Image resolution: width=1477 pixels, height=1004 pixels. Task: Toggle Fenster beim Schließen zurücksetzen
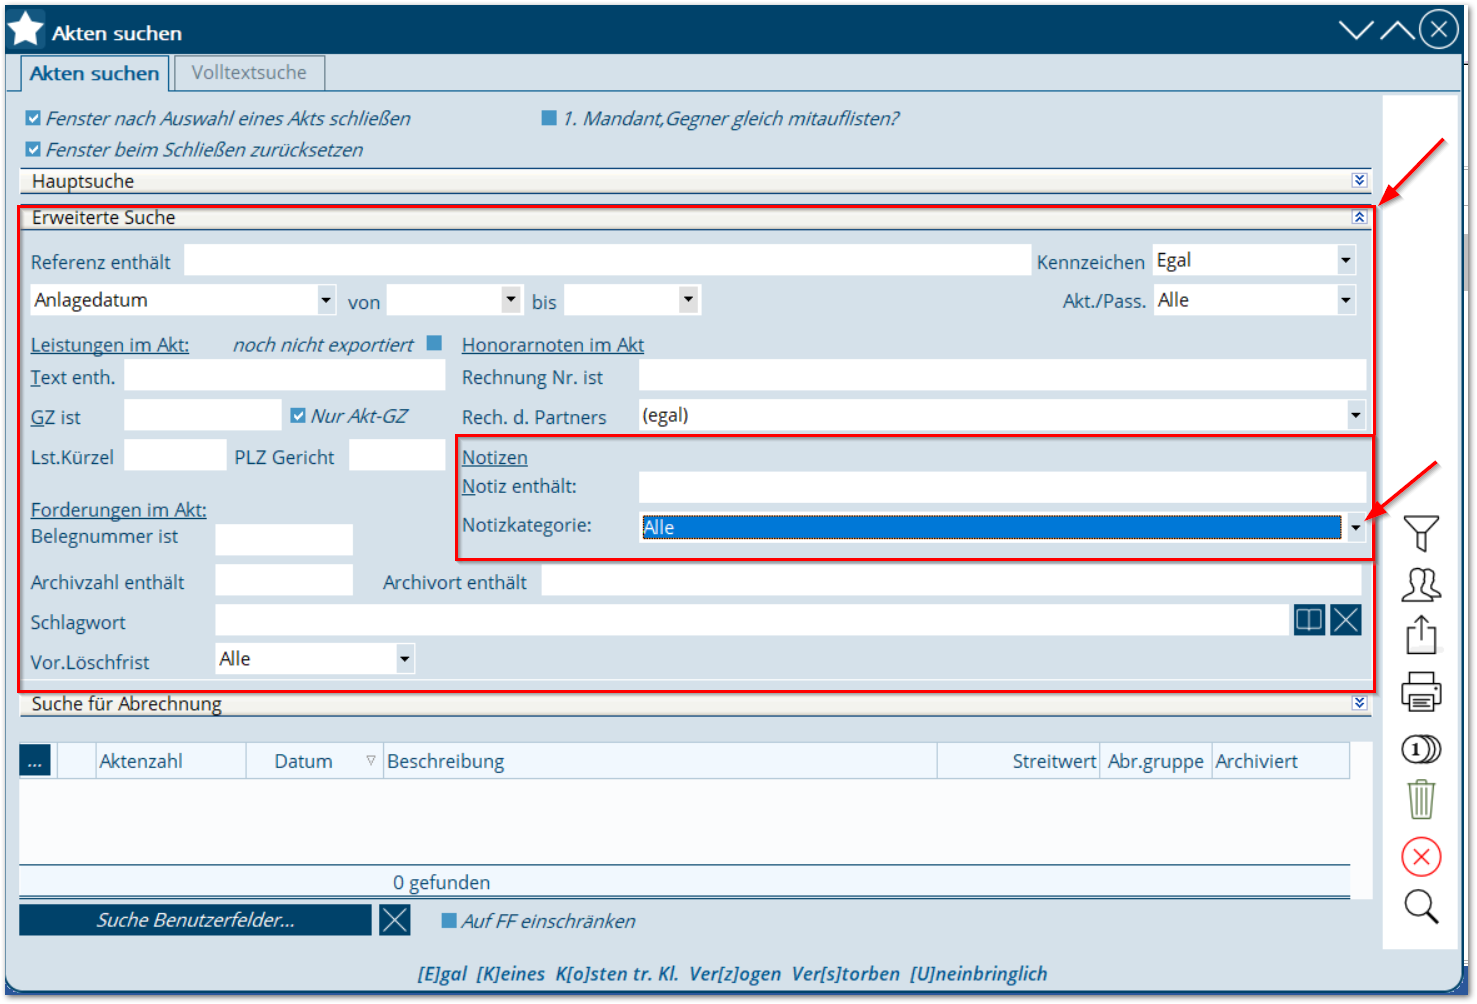click(33, 149)
